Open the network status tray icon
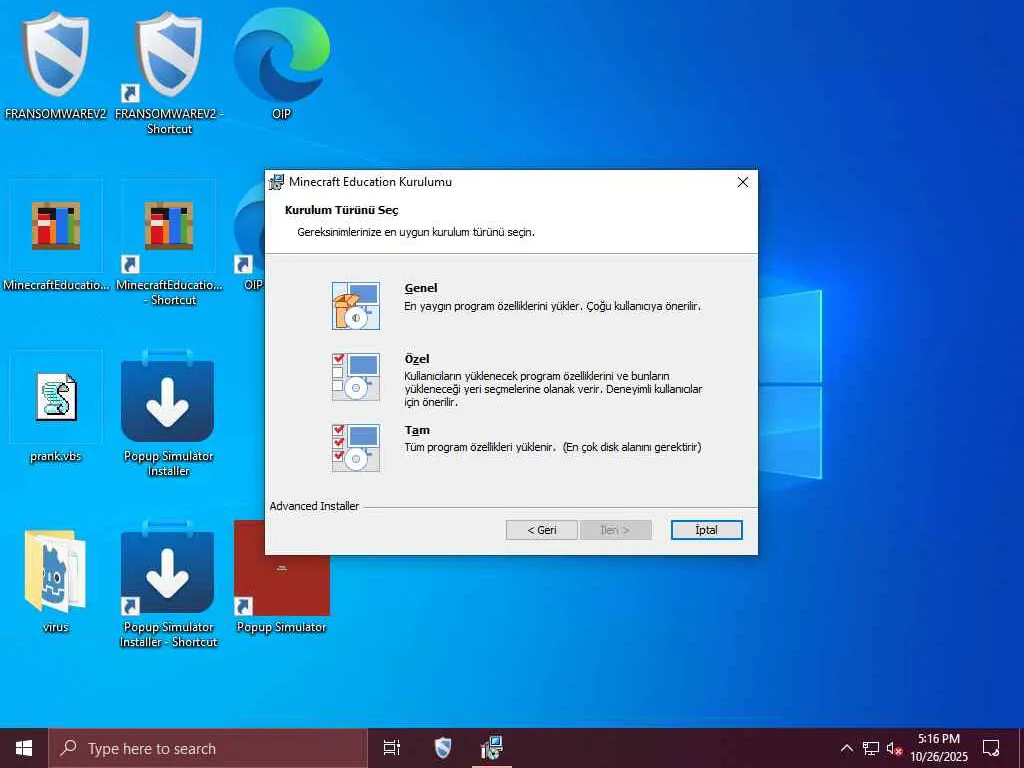 point(871,748)
